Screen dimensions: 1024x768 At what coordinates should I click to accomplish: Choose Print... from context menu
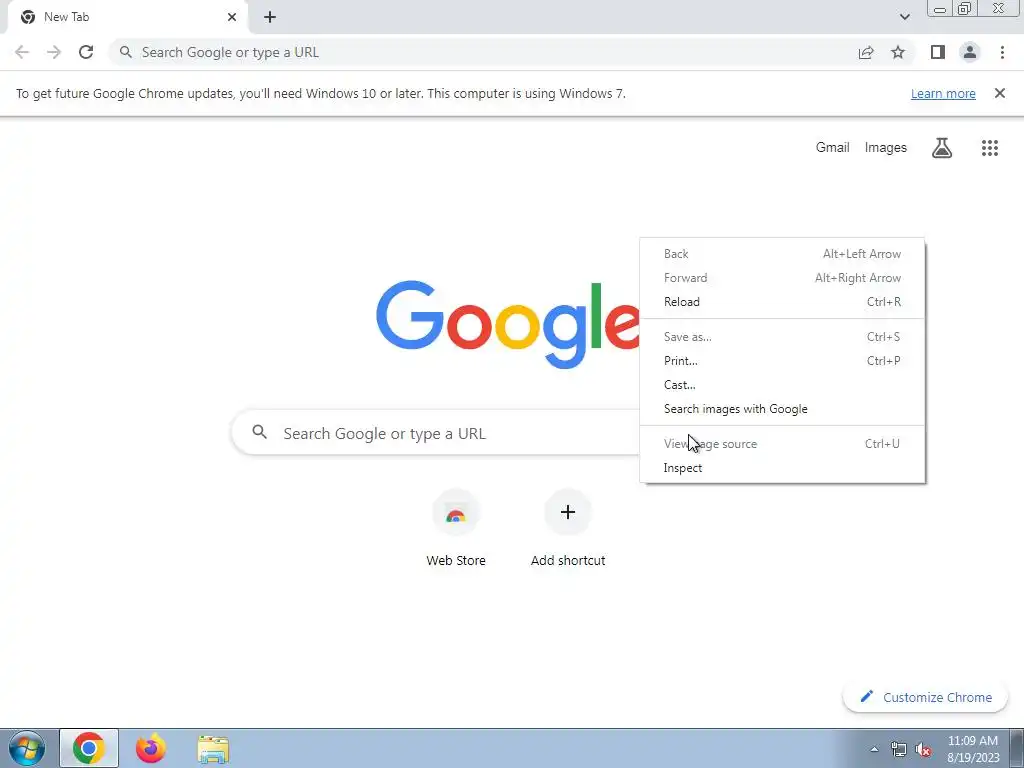tap(782, 360)
